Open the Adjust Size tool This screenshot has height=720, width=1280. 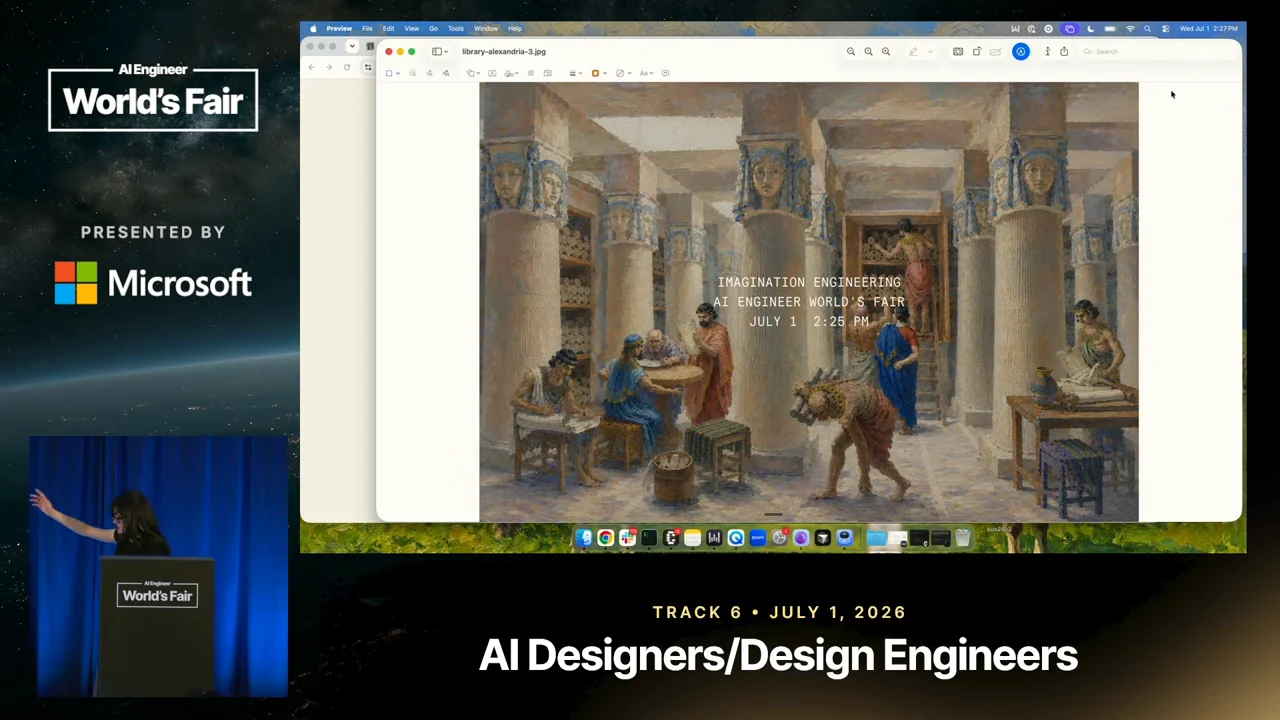pyautogui.click(x=547, y=73)
